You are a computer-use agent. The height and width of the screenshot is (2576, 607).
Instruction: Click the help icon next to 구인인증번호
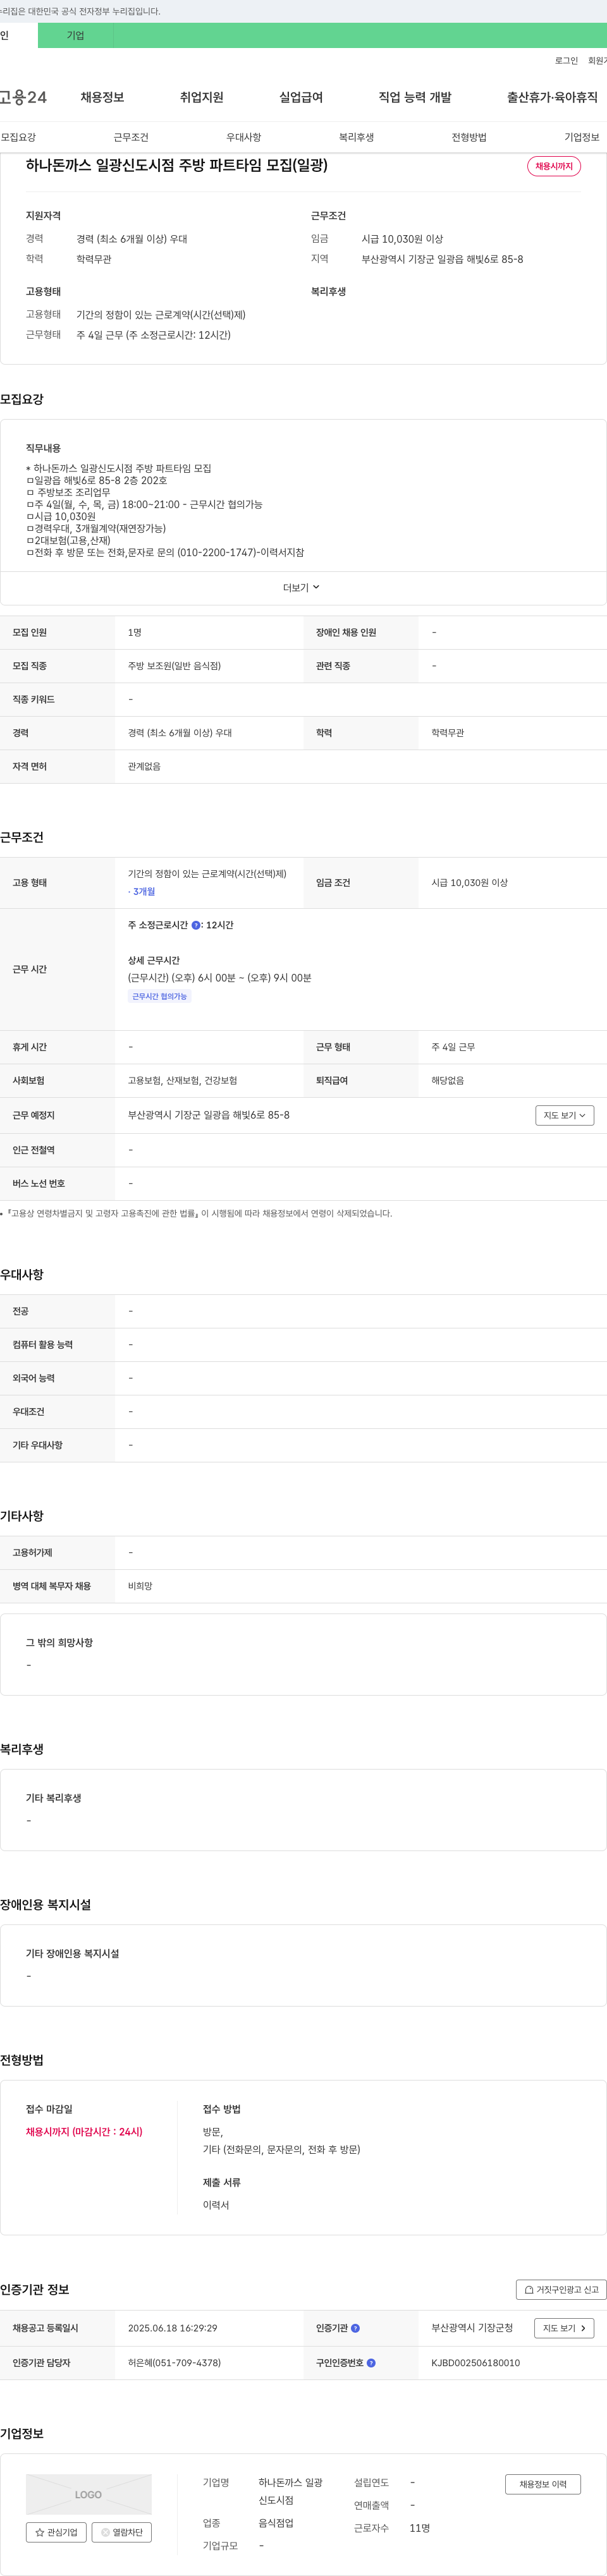[x=371, y=2363]
